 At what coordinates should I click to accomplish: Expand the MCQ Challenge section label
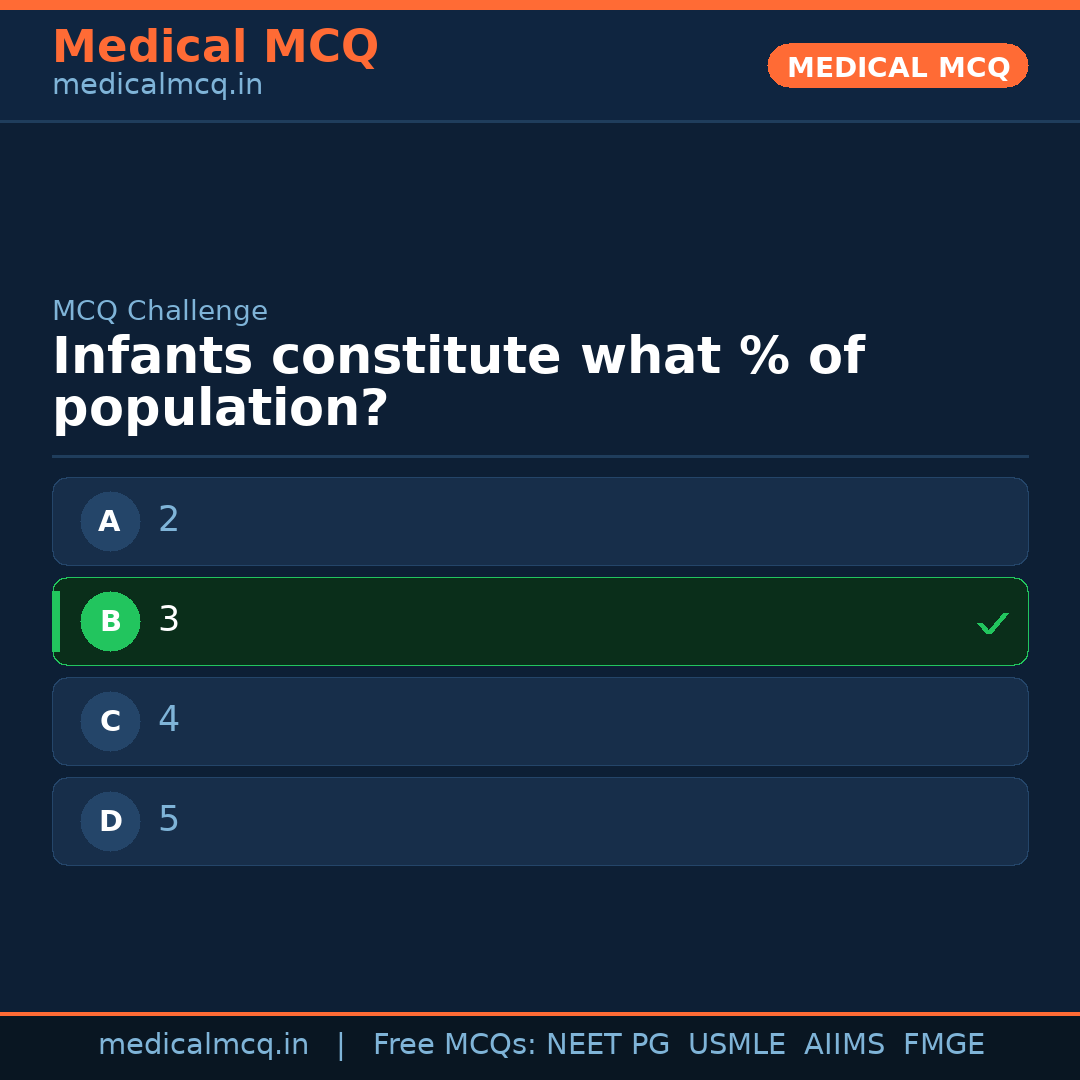[x=160, y=311]
